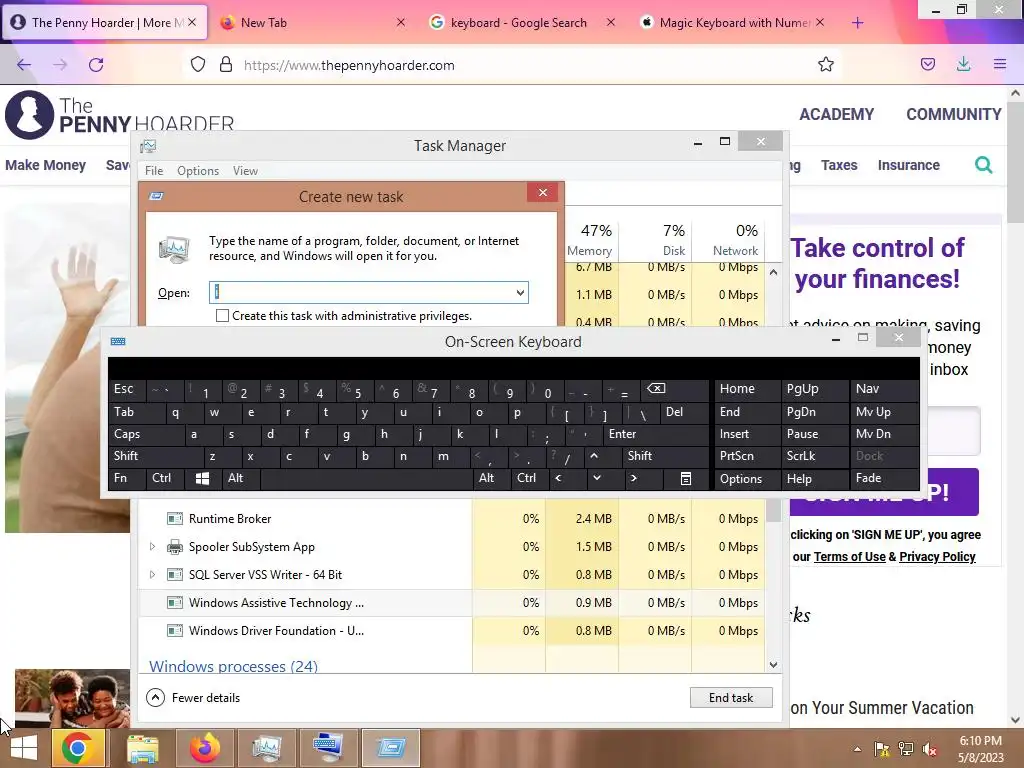This screenshot has width=1024, height=768.
Task: Bookmark page with the star icon
Action: tap(825, 65)
